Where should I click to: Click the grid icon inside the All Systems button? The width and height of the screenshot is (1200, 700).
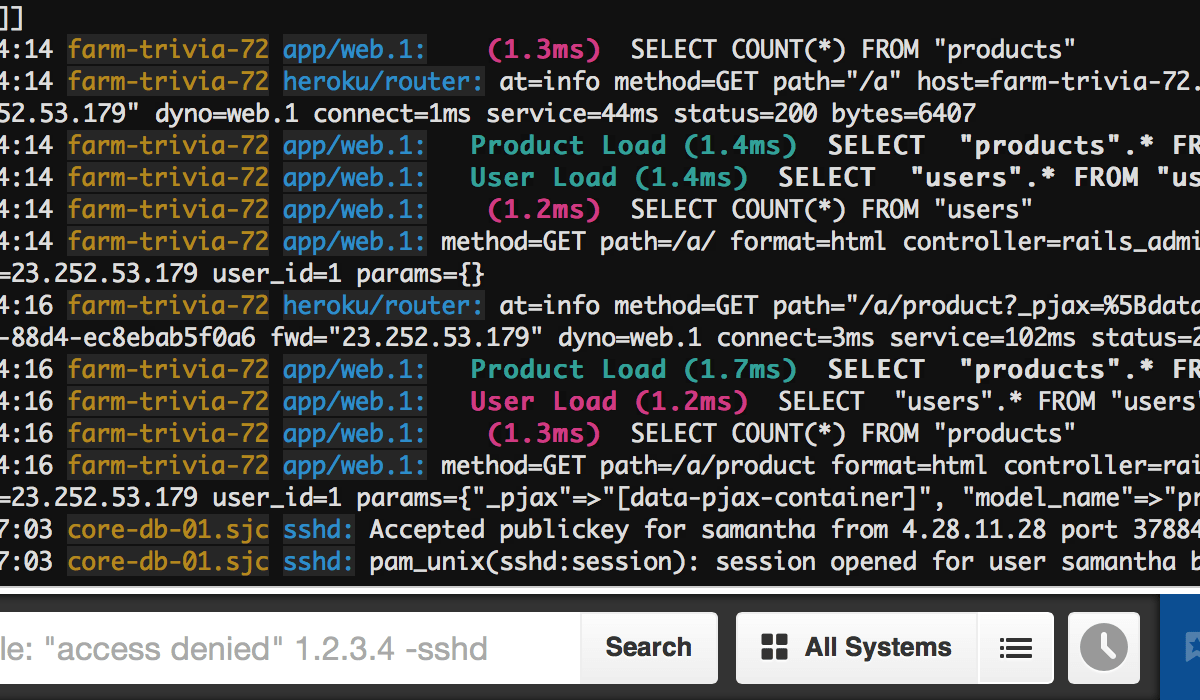tap(773, 647)
